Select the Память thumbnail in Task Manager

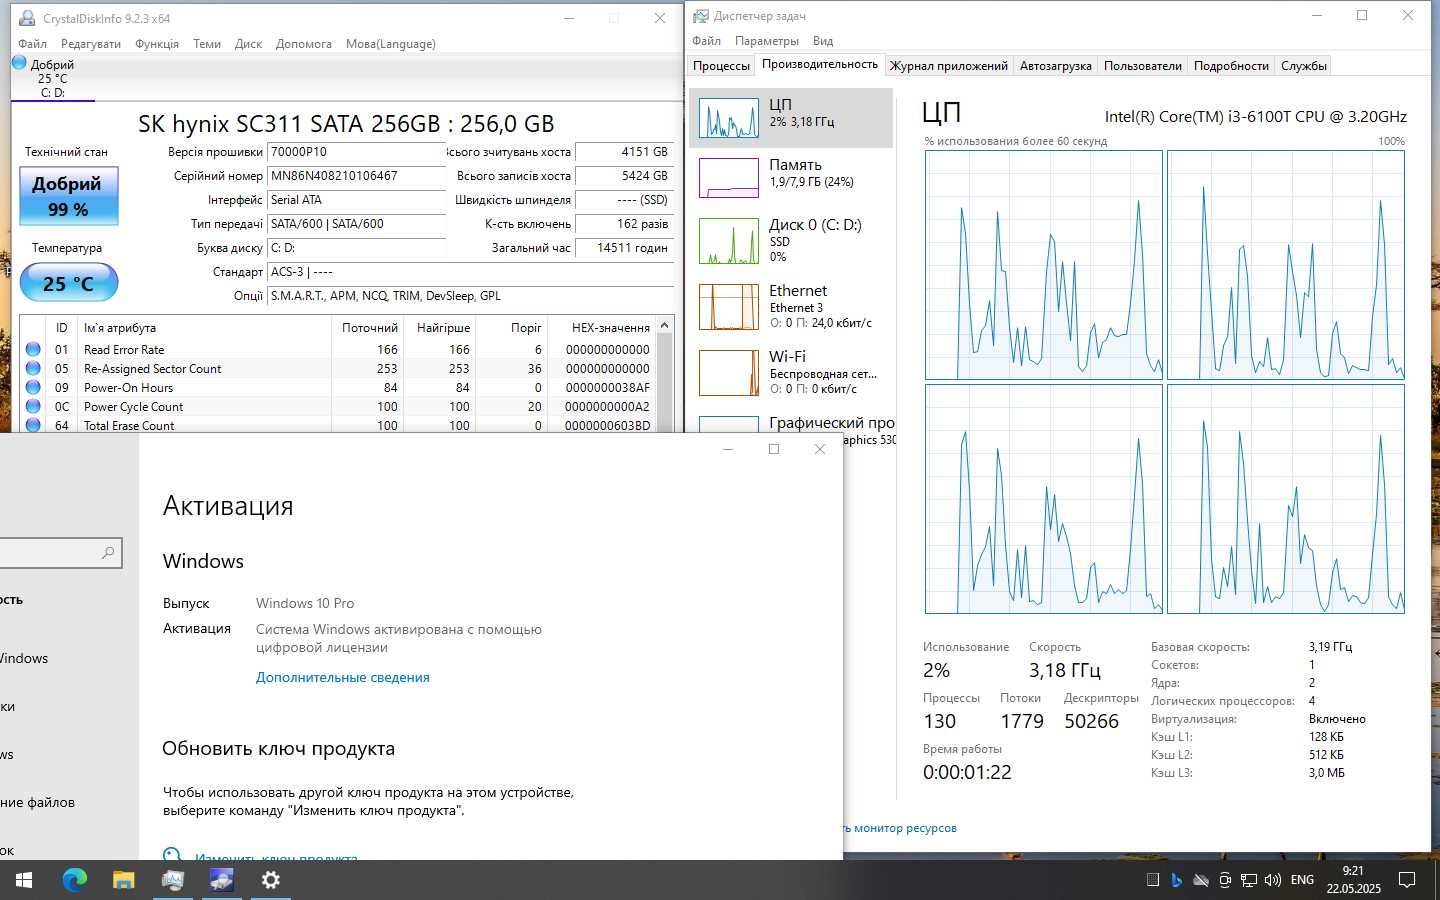tap(729, 178)
